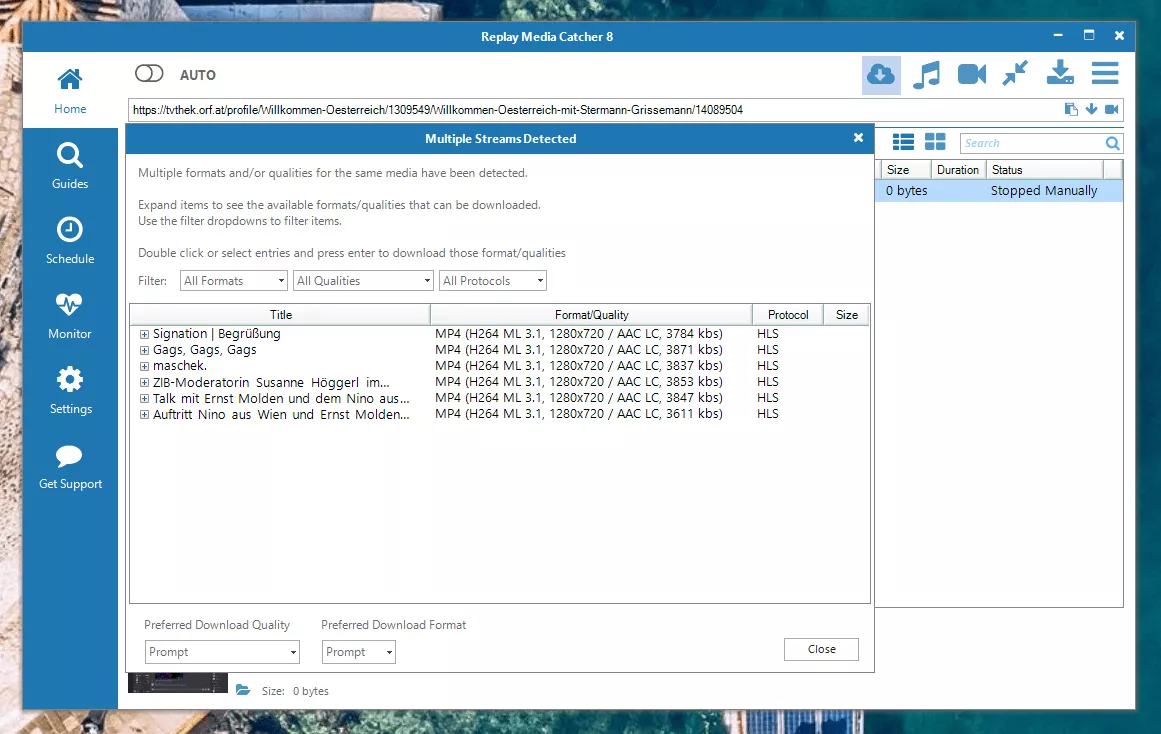Select the 3611 kbs format row
This screenshot has width=1161, height=734.
[578, 414]
